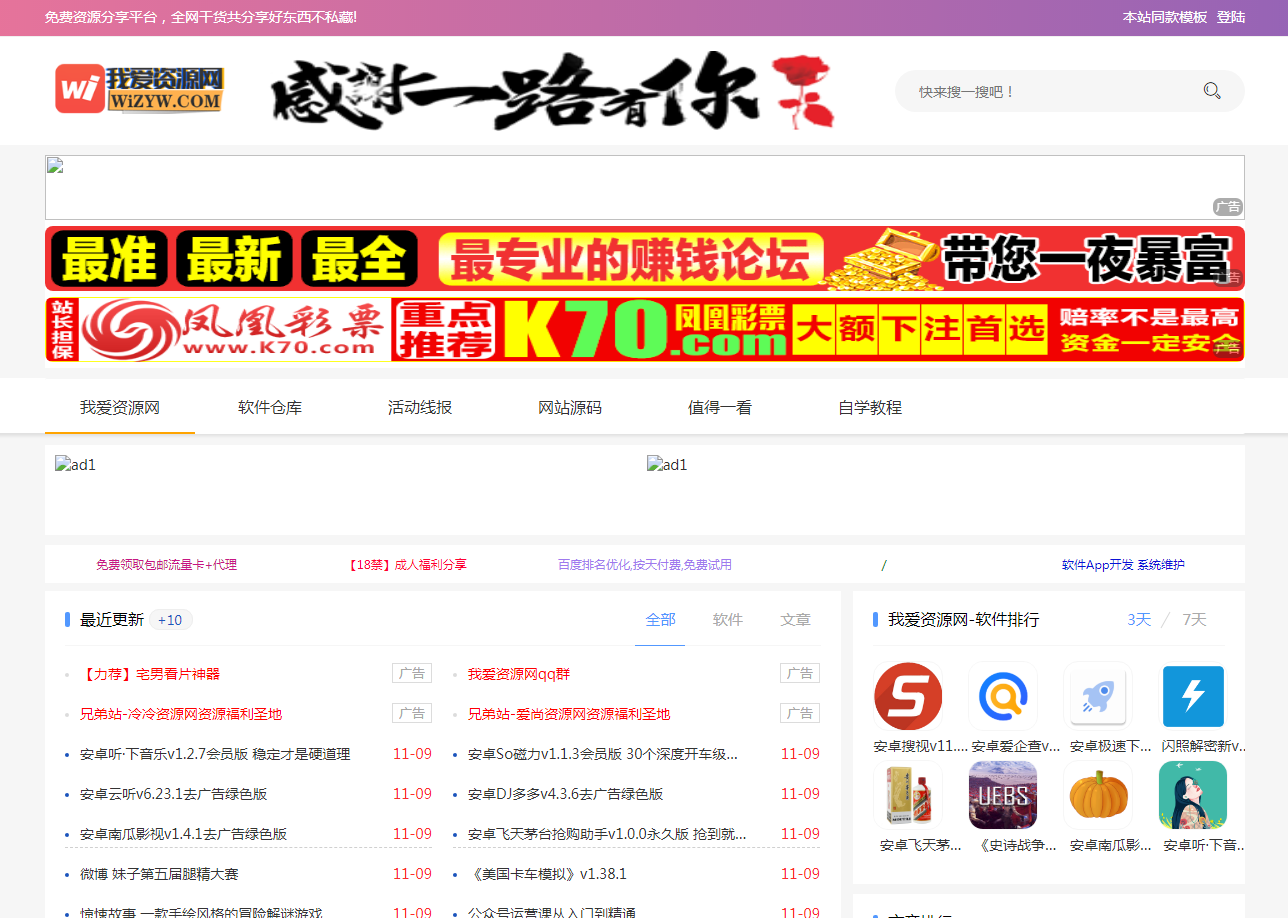Viewport: 1288px width, 918px height.
Task: Open the 安卓云听v6.23.1 article link
Action: click(x=174, y=794)
